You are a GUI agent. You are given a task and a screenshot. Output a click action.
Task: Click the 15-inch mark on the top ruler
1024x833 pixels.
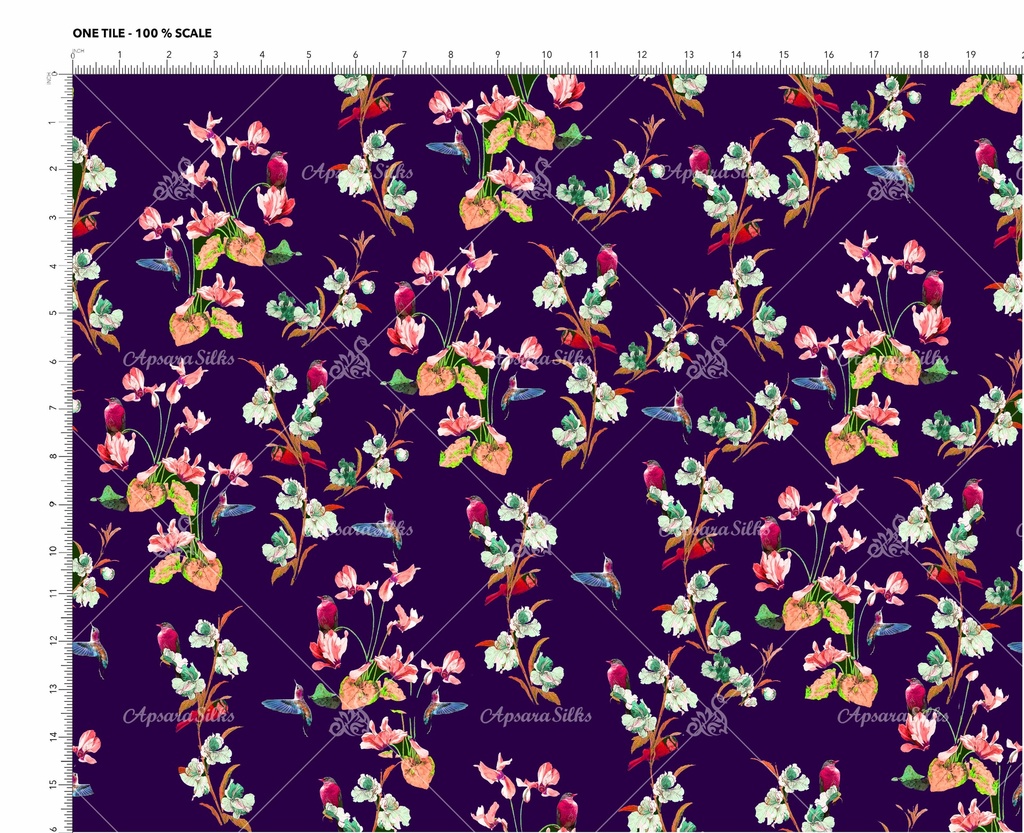point(783,56)
